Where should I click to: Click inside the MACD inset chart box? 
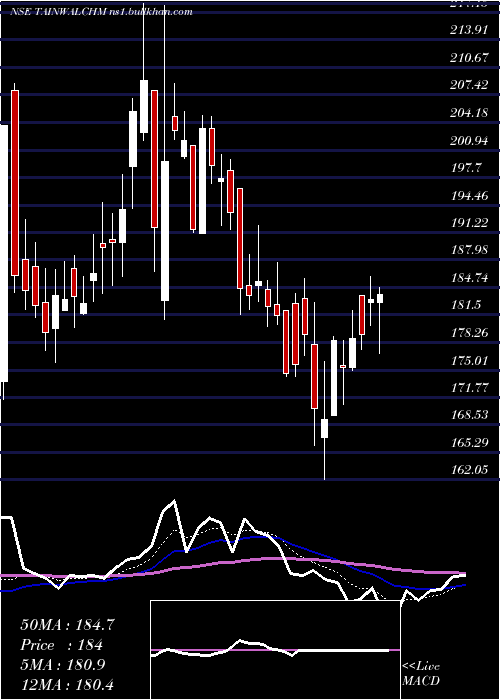(x=275, y=650)
